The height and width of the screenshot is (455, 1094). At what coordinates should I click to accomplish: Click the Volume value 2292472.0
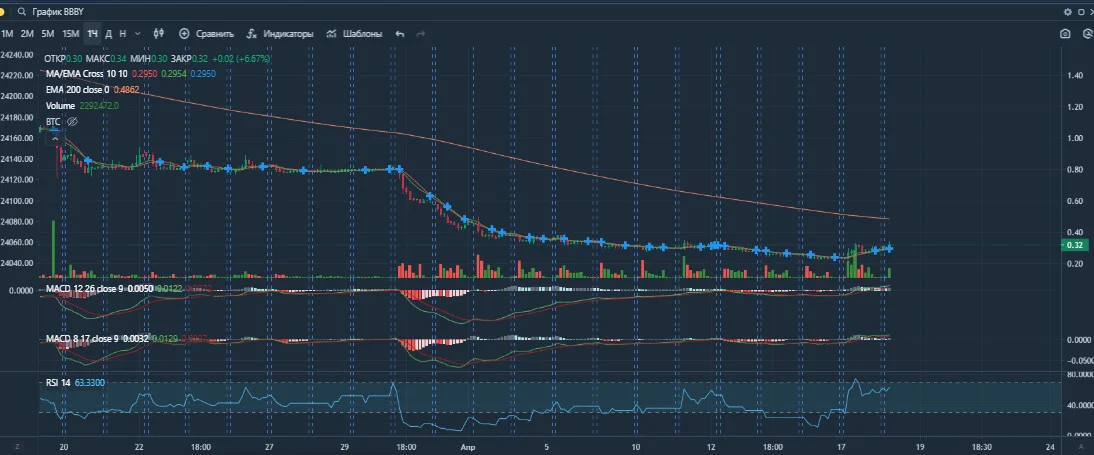pyautogui.click(x=98, y=105)
